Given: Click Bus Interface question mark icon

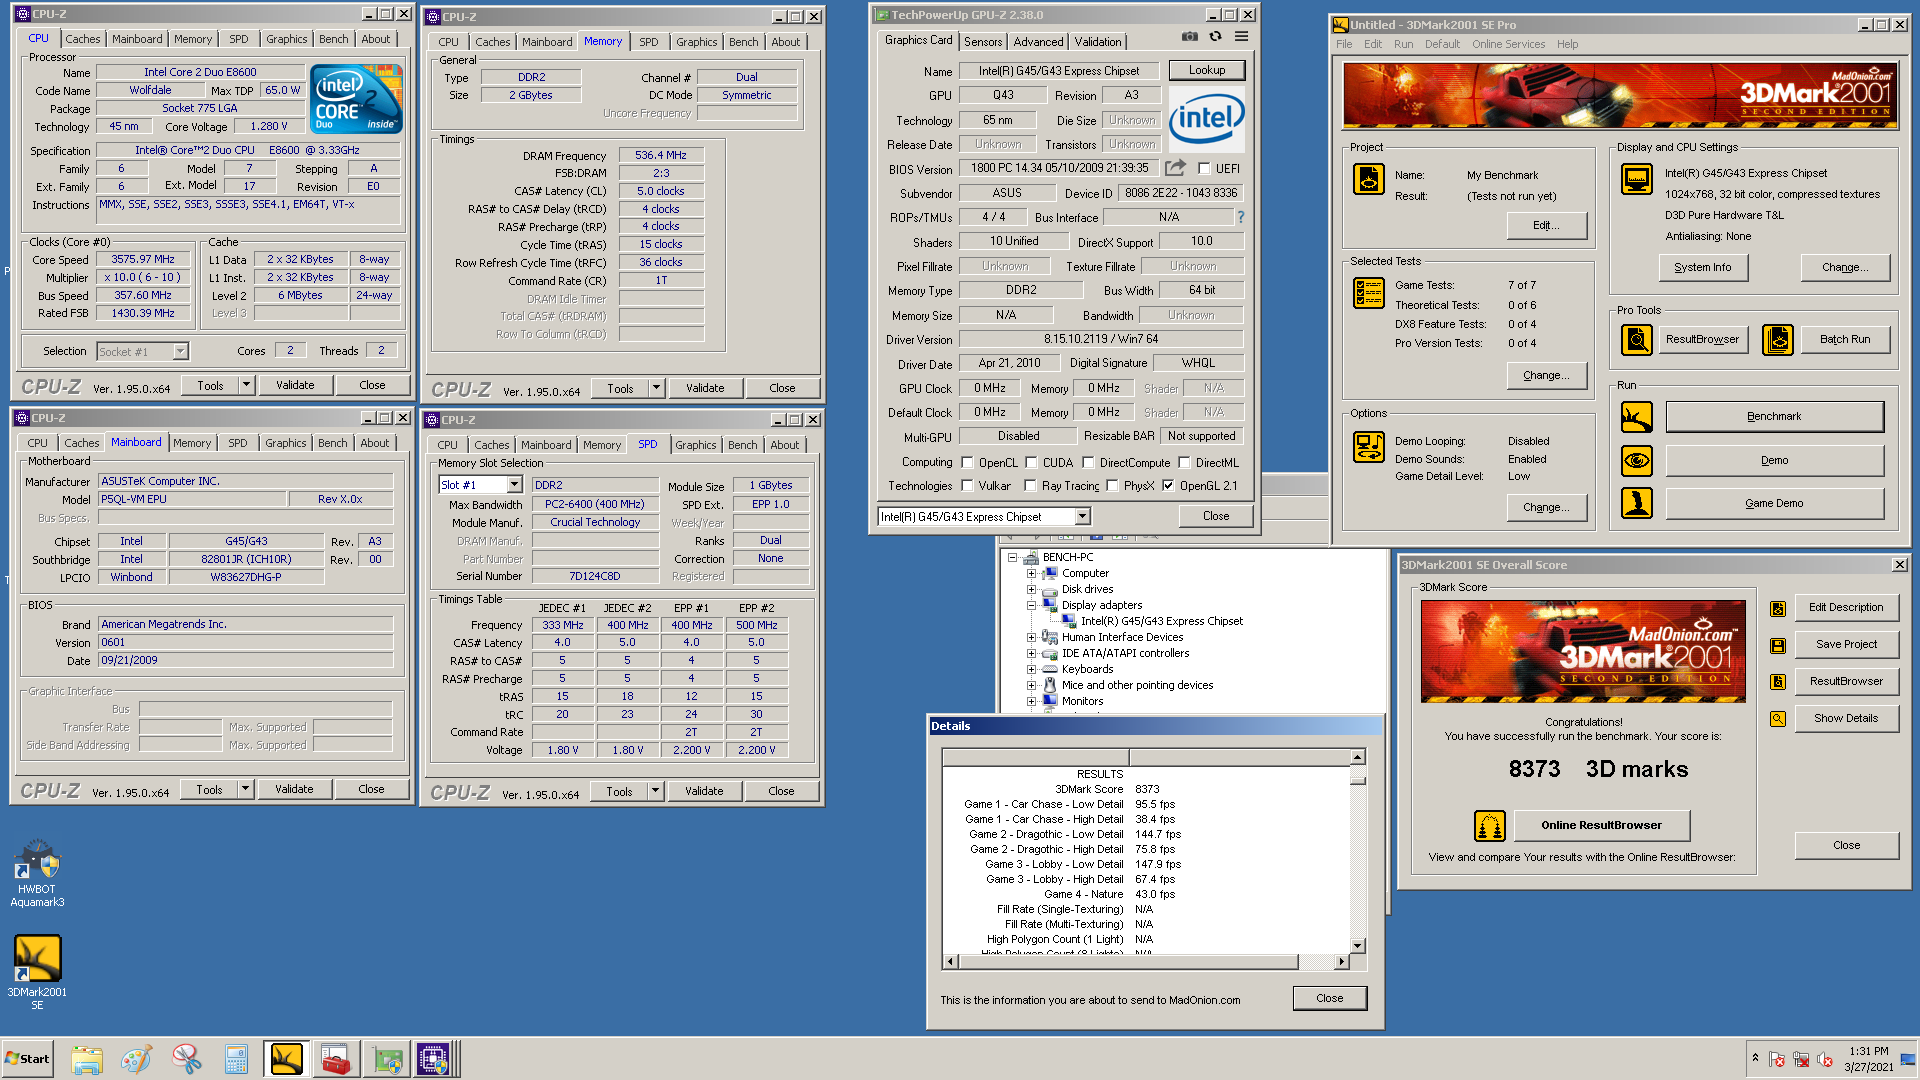Looking at the screenshot, I should coord(1241,217).
